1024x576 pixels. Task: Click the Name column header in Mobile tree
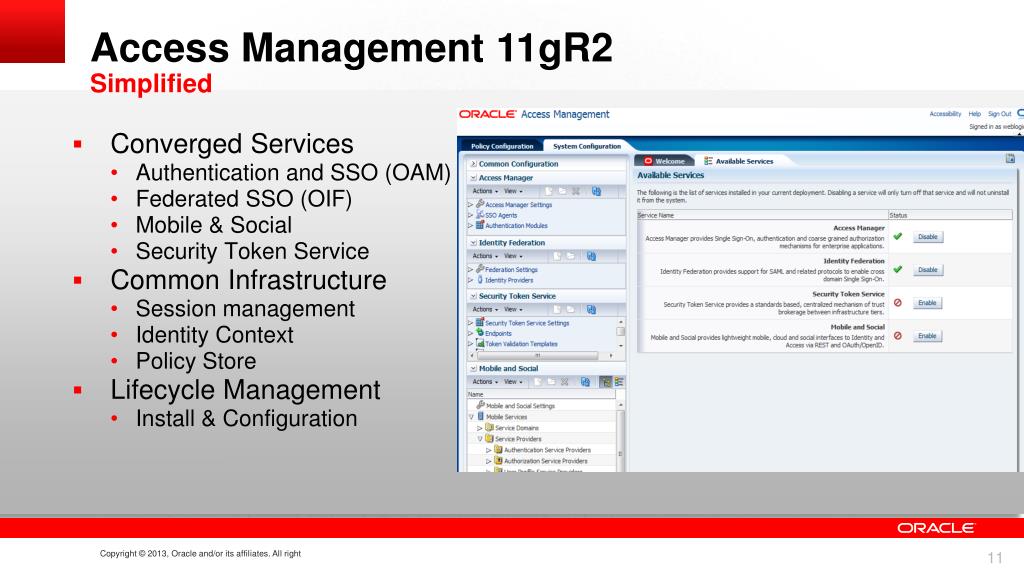point(541,394)
